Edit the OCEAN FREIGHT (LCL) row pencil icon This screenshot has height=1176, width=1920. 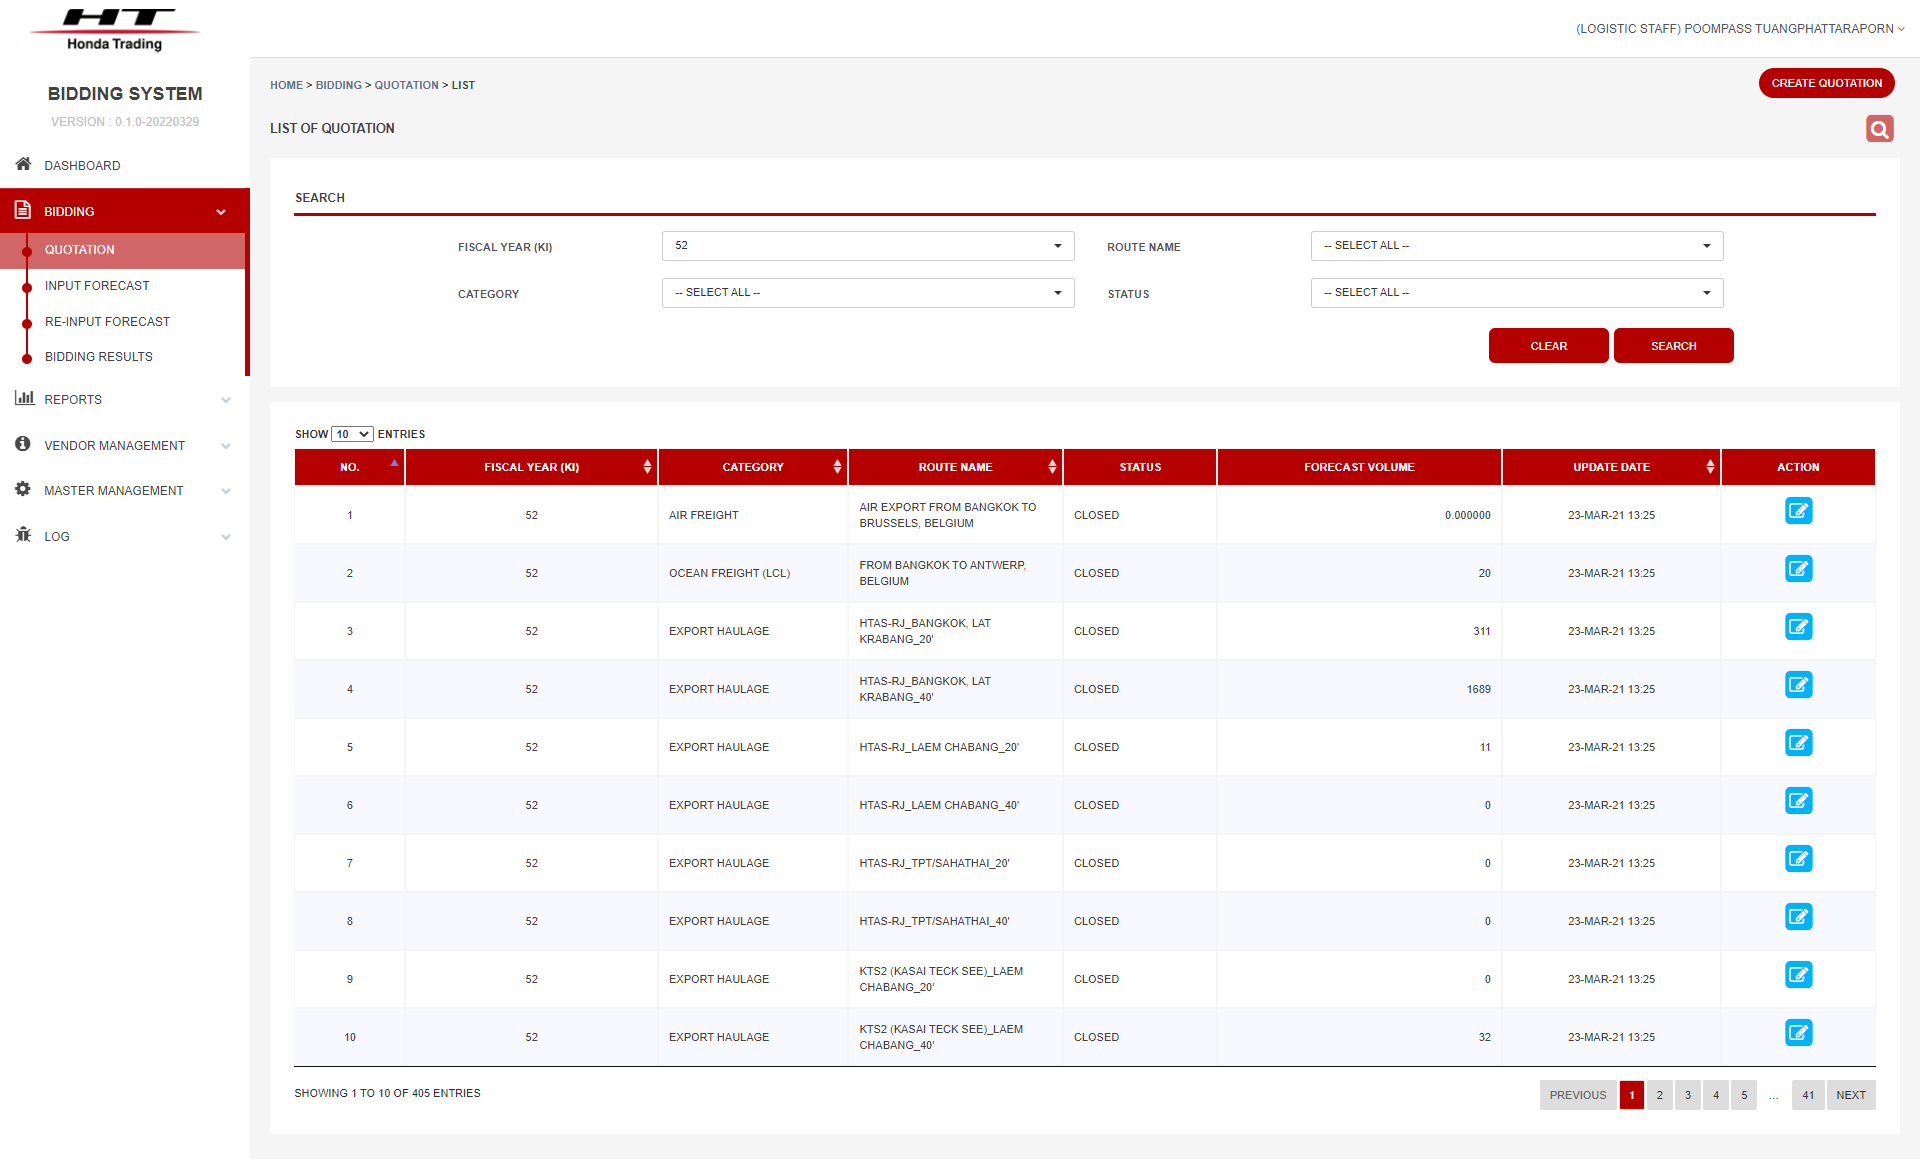1798,568
